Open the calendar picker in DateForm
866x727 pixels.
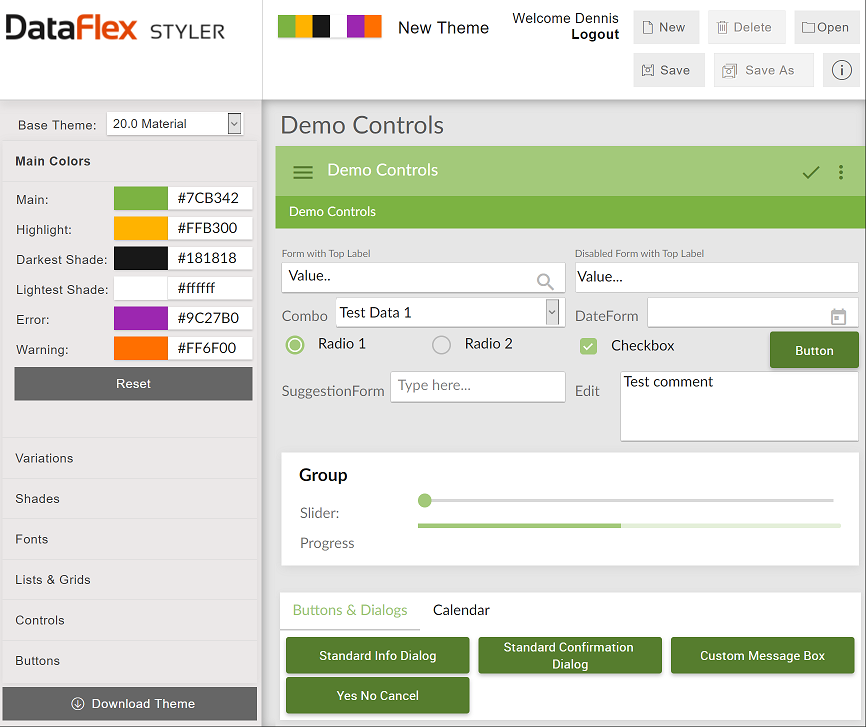pos(838,316)
